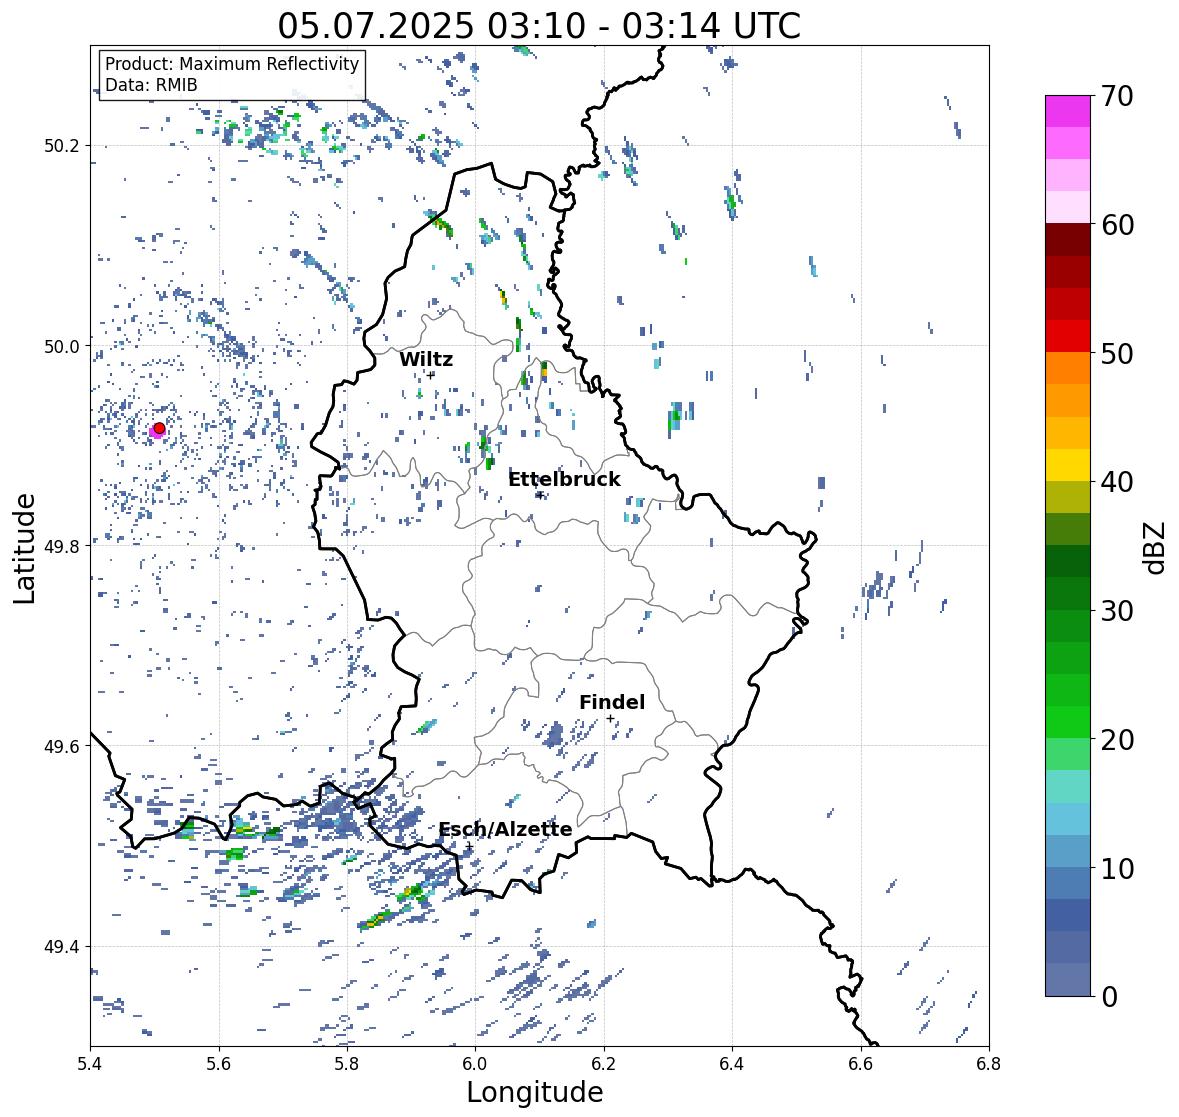Click the red radar location marker
The height and width of the screenshot is (1117, 1179).
pos(159,428)
